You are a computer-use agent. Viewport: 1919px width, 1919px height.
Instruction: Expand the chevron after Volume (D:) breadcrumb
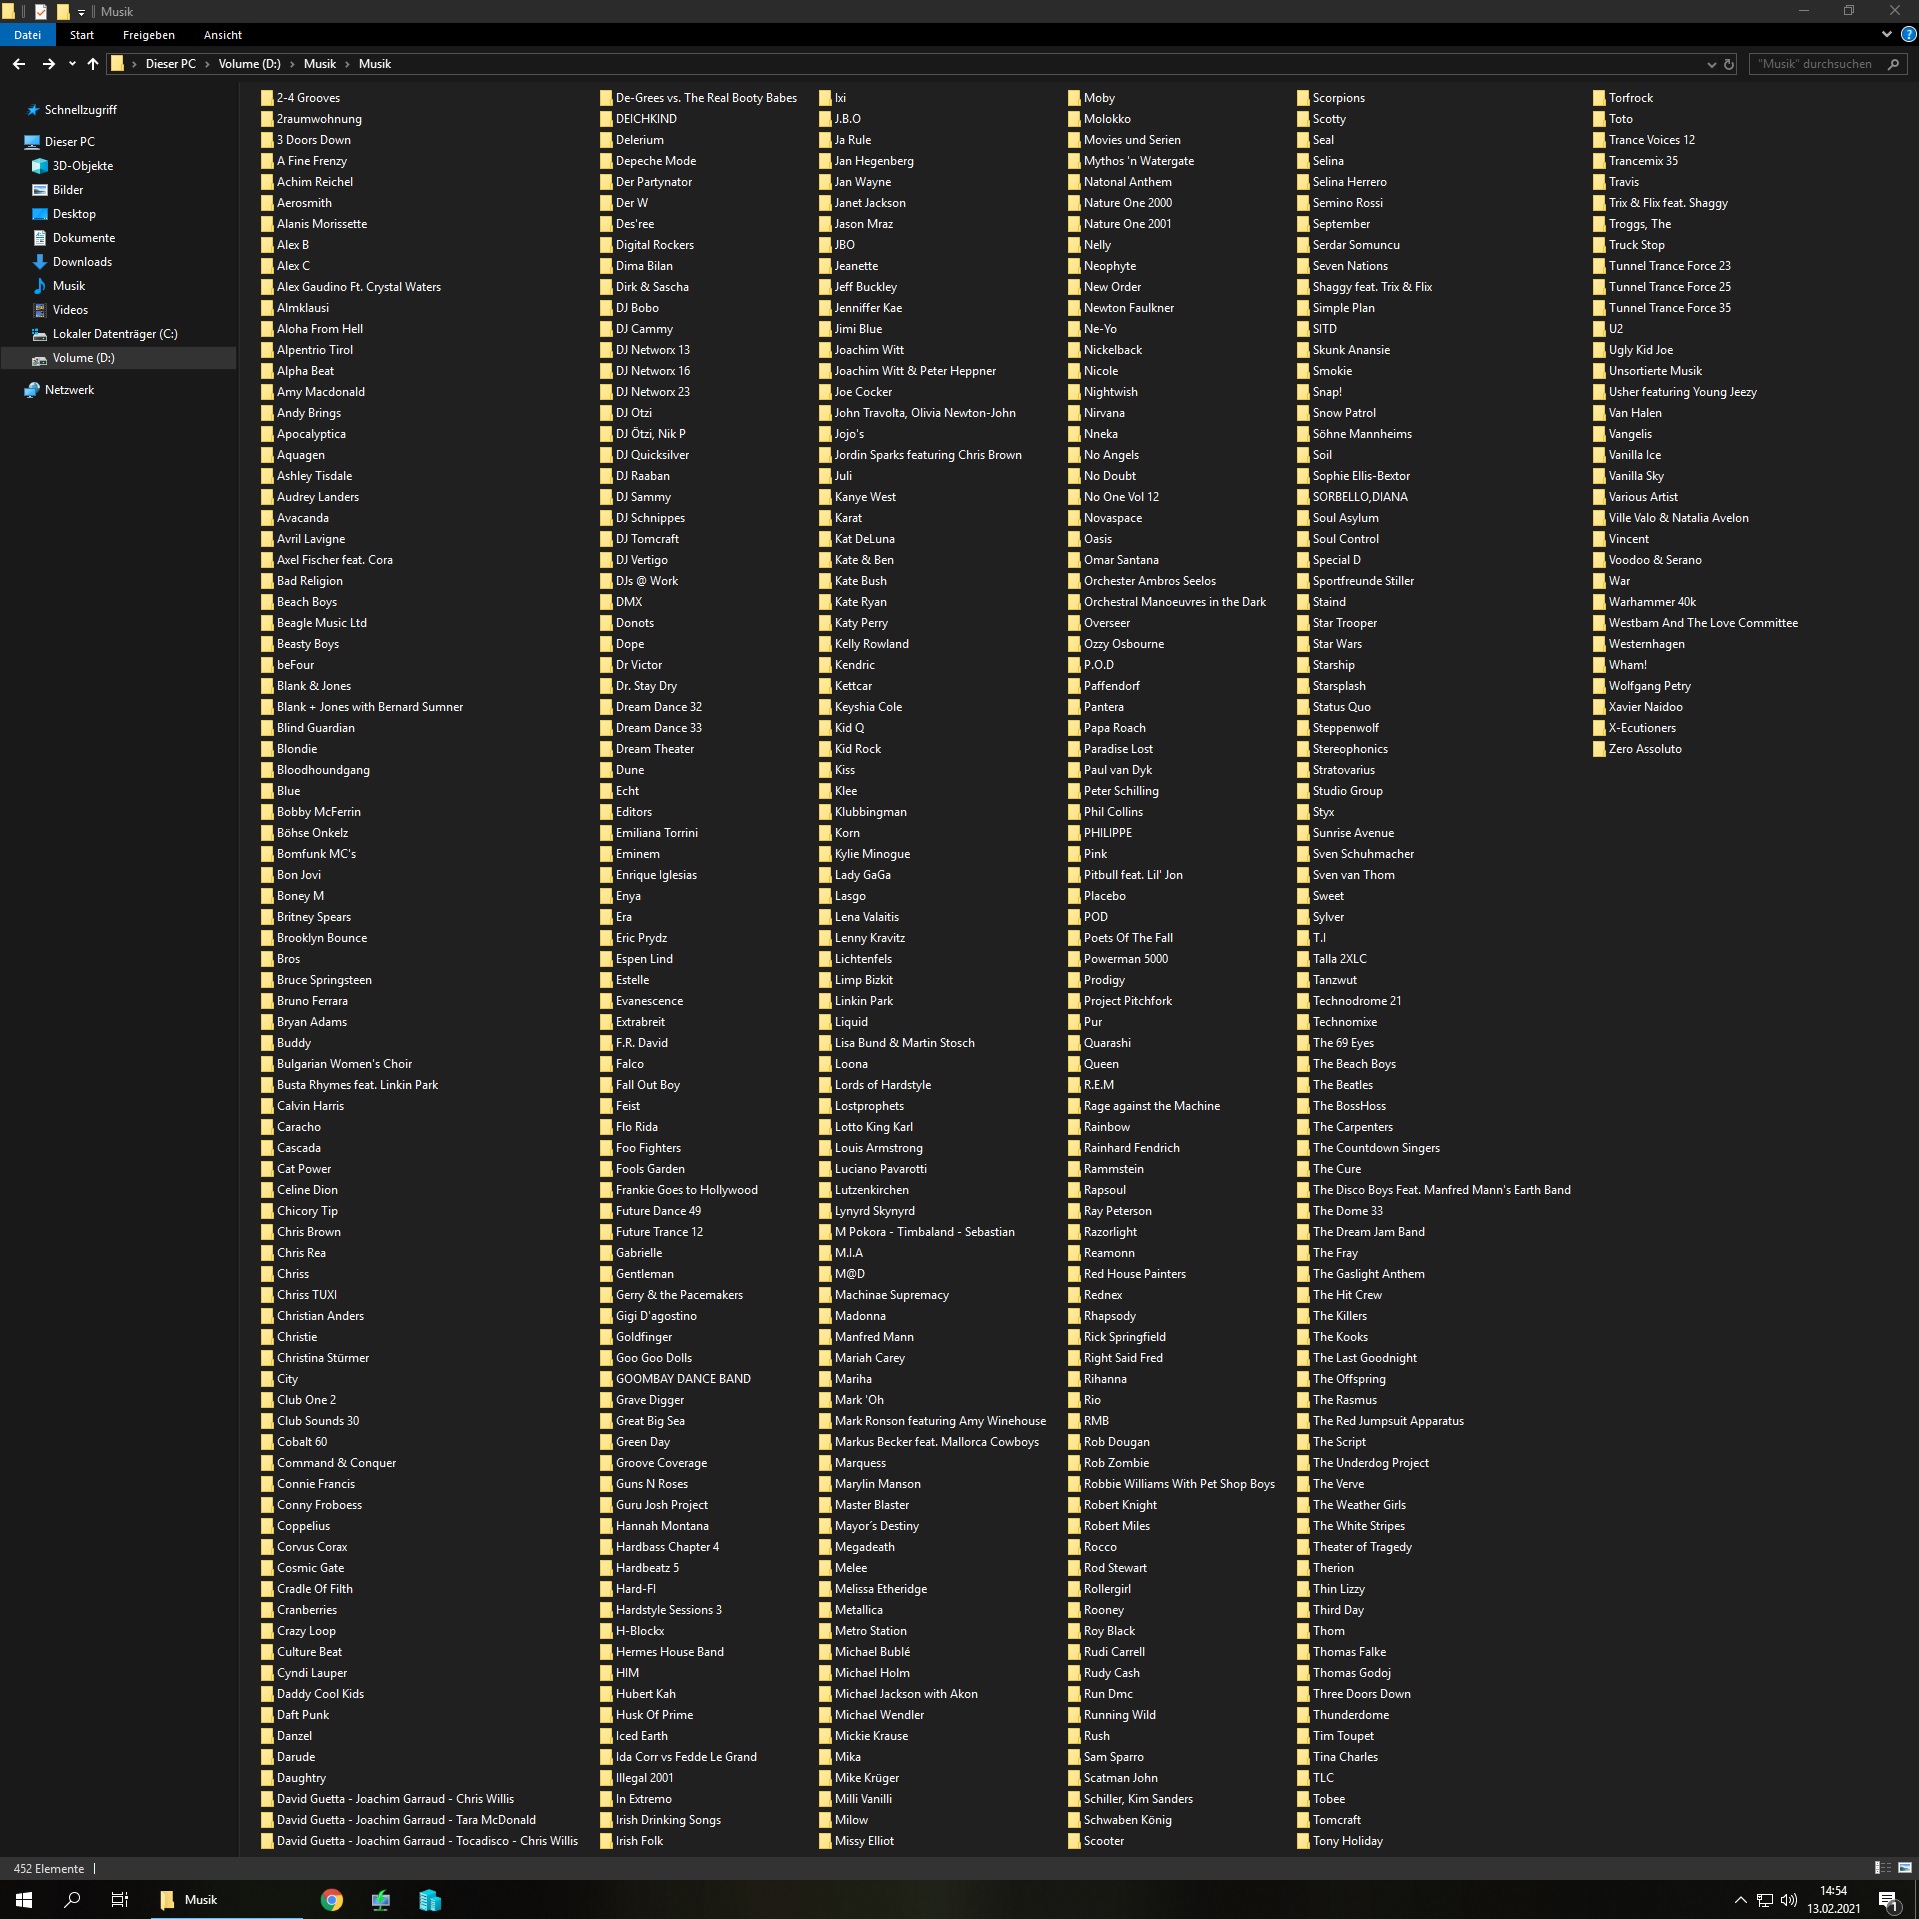pyautogui.click(x=292, y=64)
